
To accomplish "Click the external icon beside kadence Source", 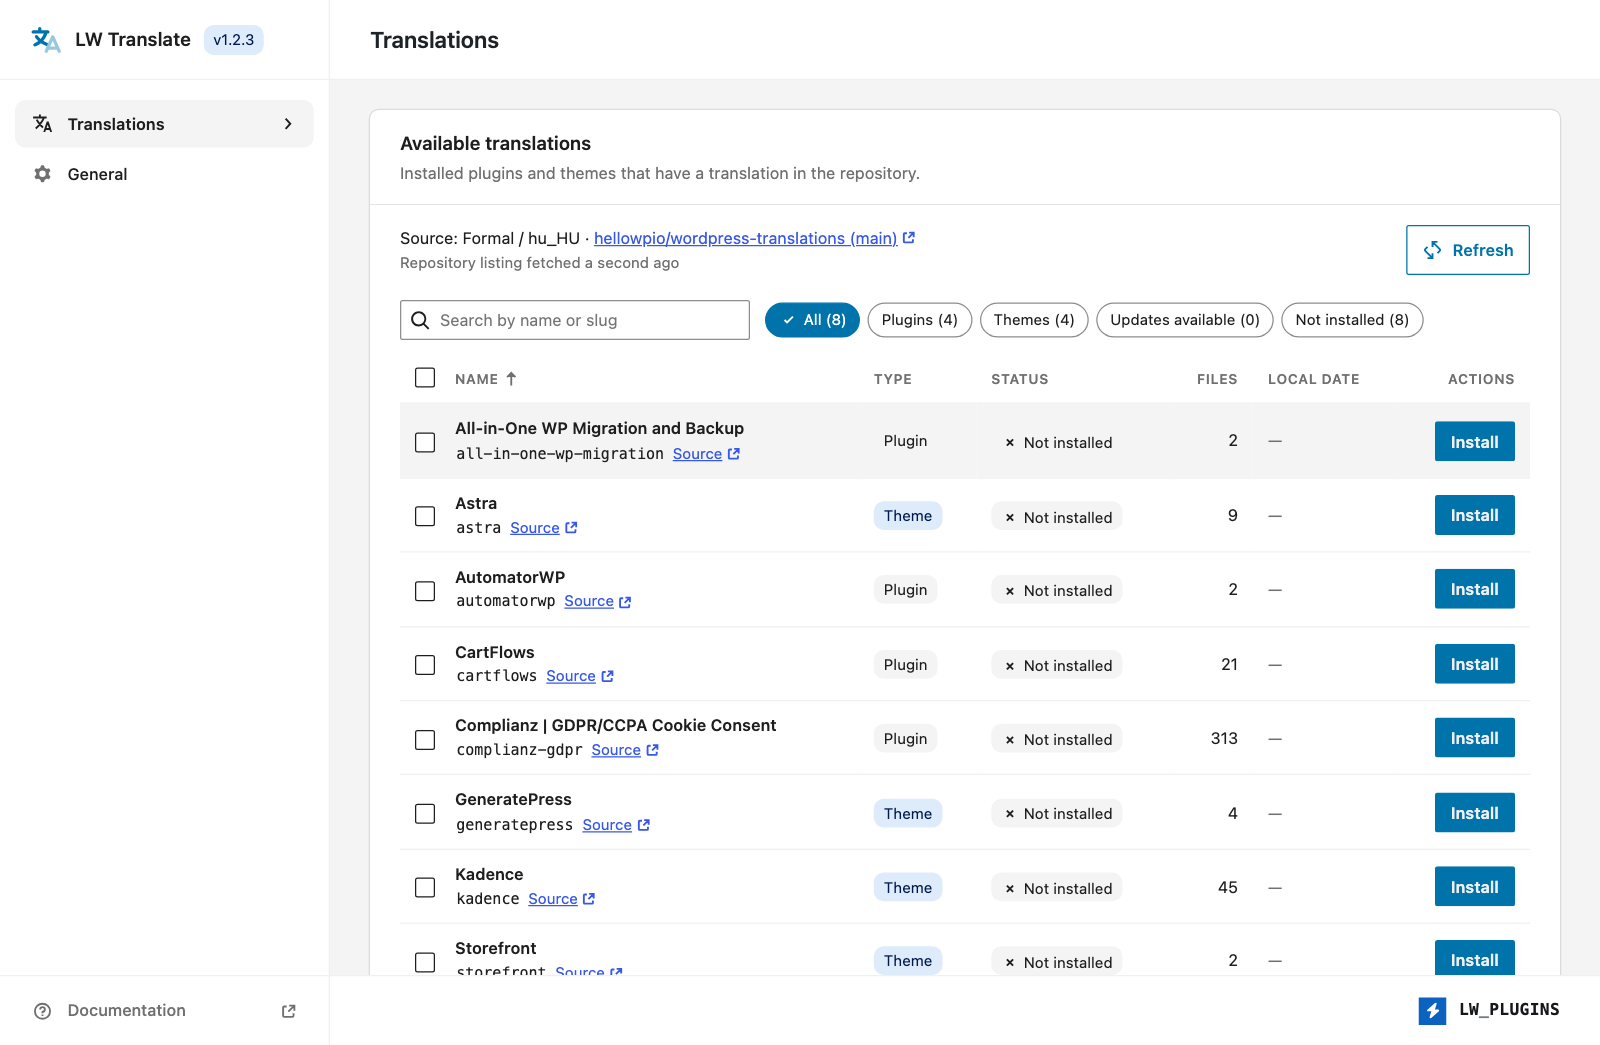I will click(589, 899).
